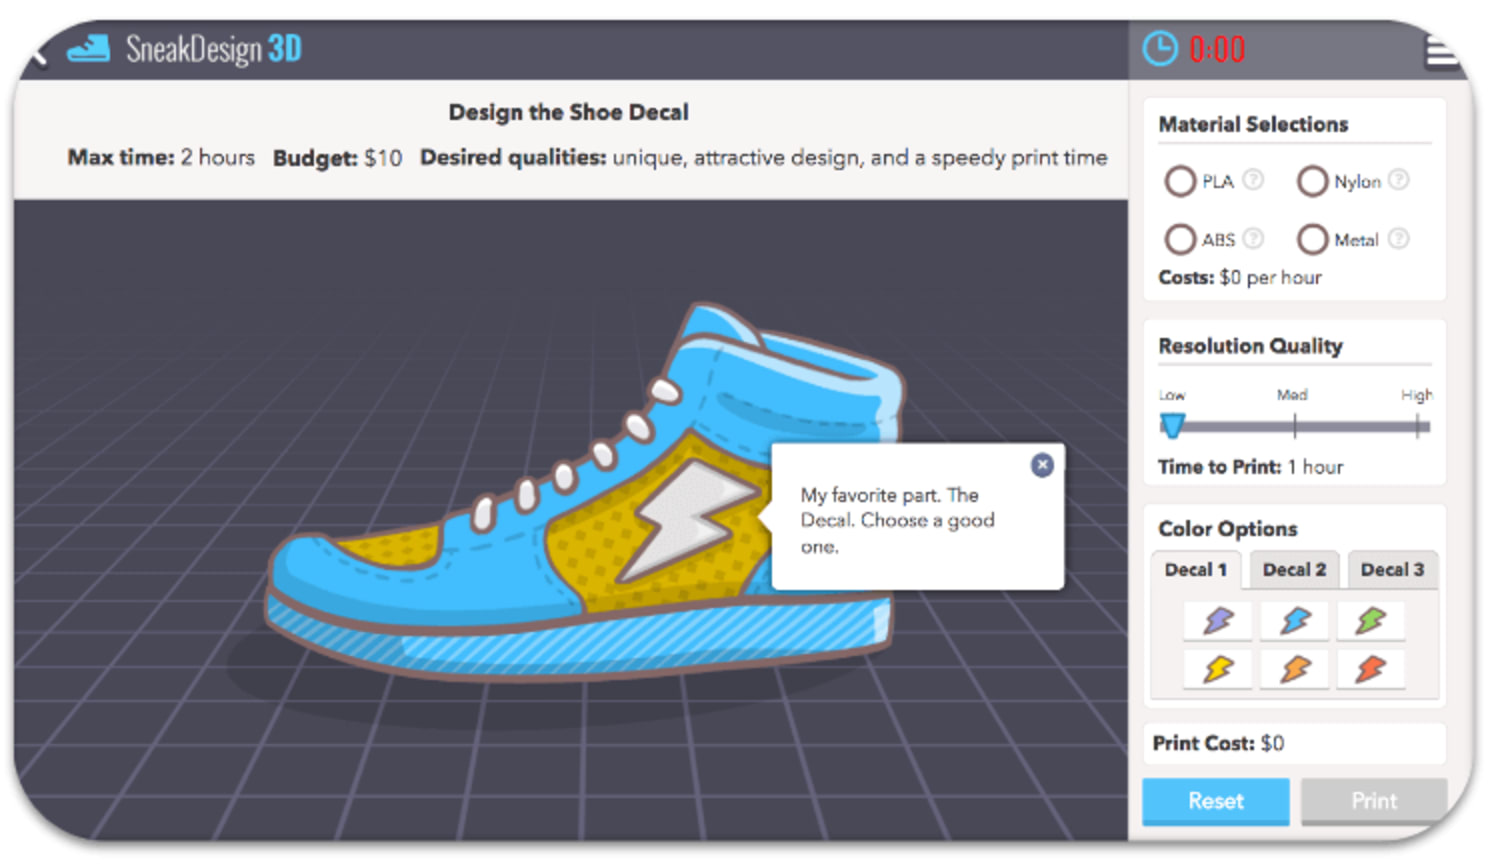Select the PLA material option
The height and width of the screenshot is (868, 1494).
[x=1180, y=181]
